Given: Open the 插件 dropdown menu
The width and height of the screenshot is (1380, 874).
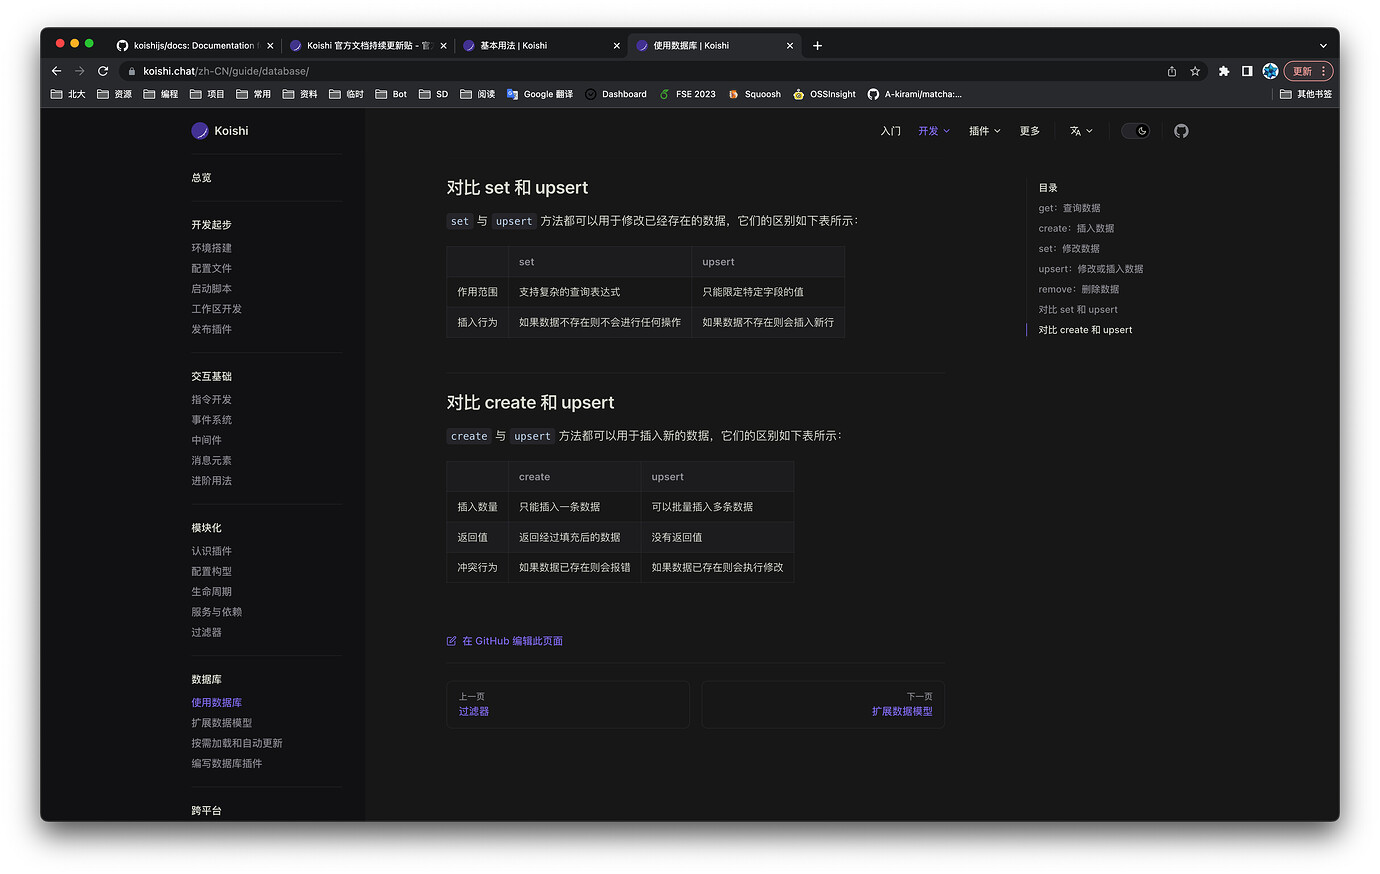Looking at the screenshot, I should click(983, 130).
